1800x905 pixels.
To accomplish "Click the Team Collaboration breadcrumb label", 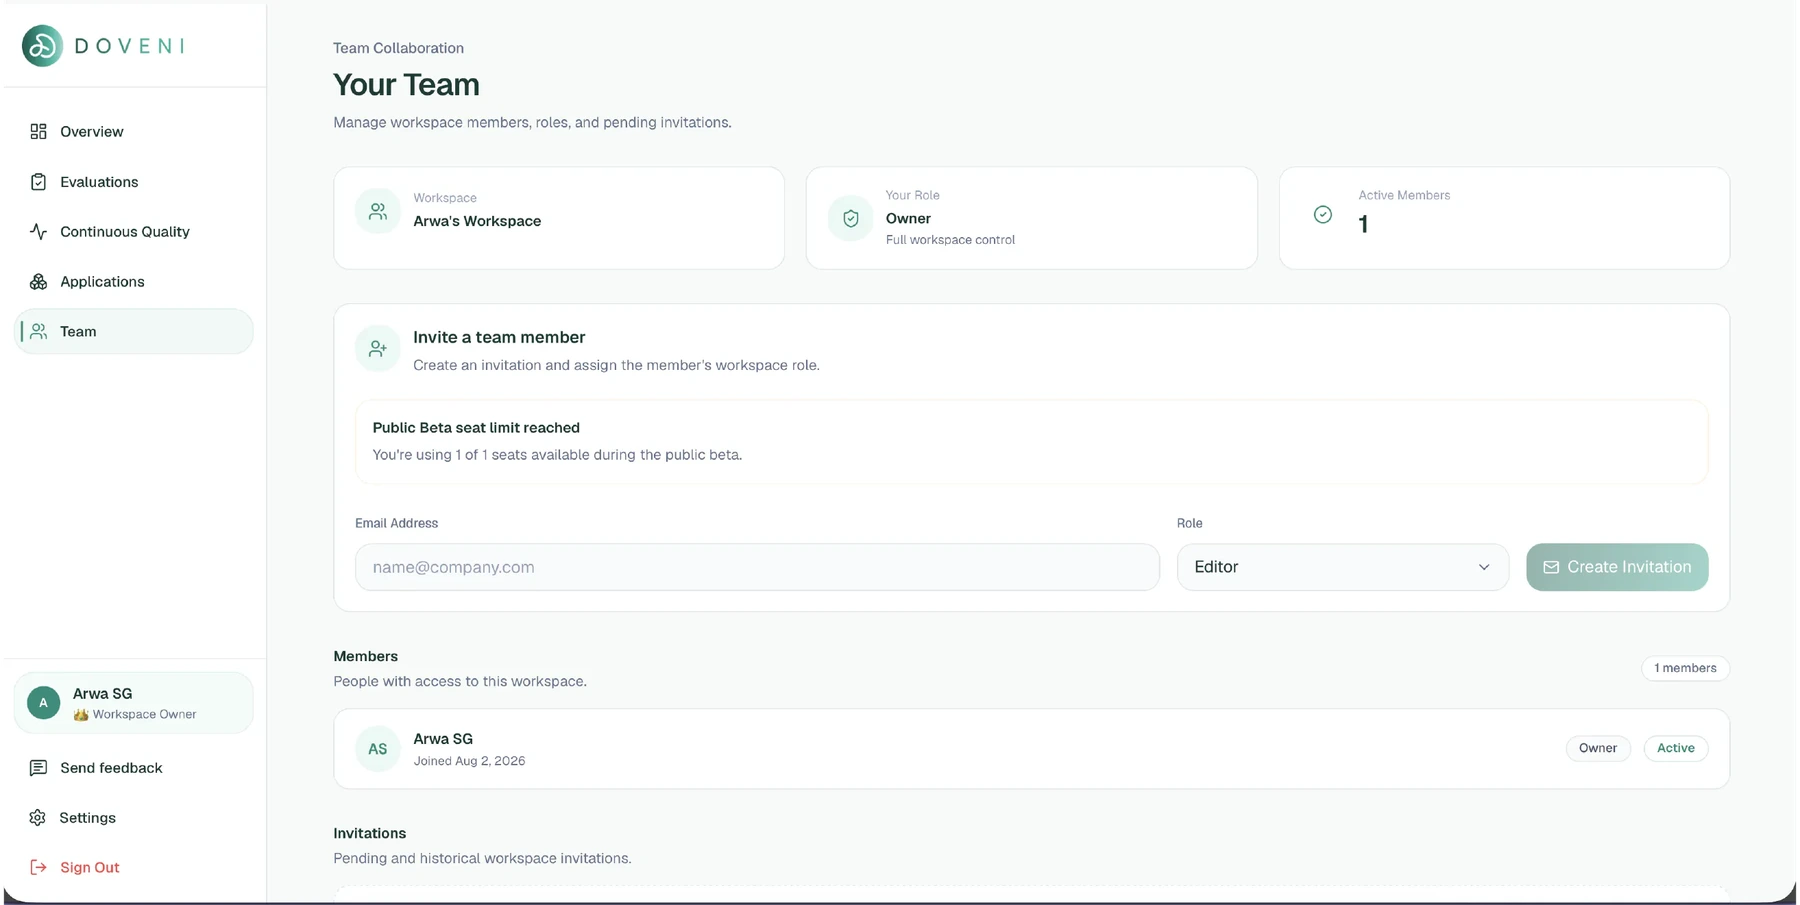I will click(398, 48).
